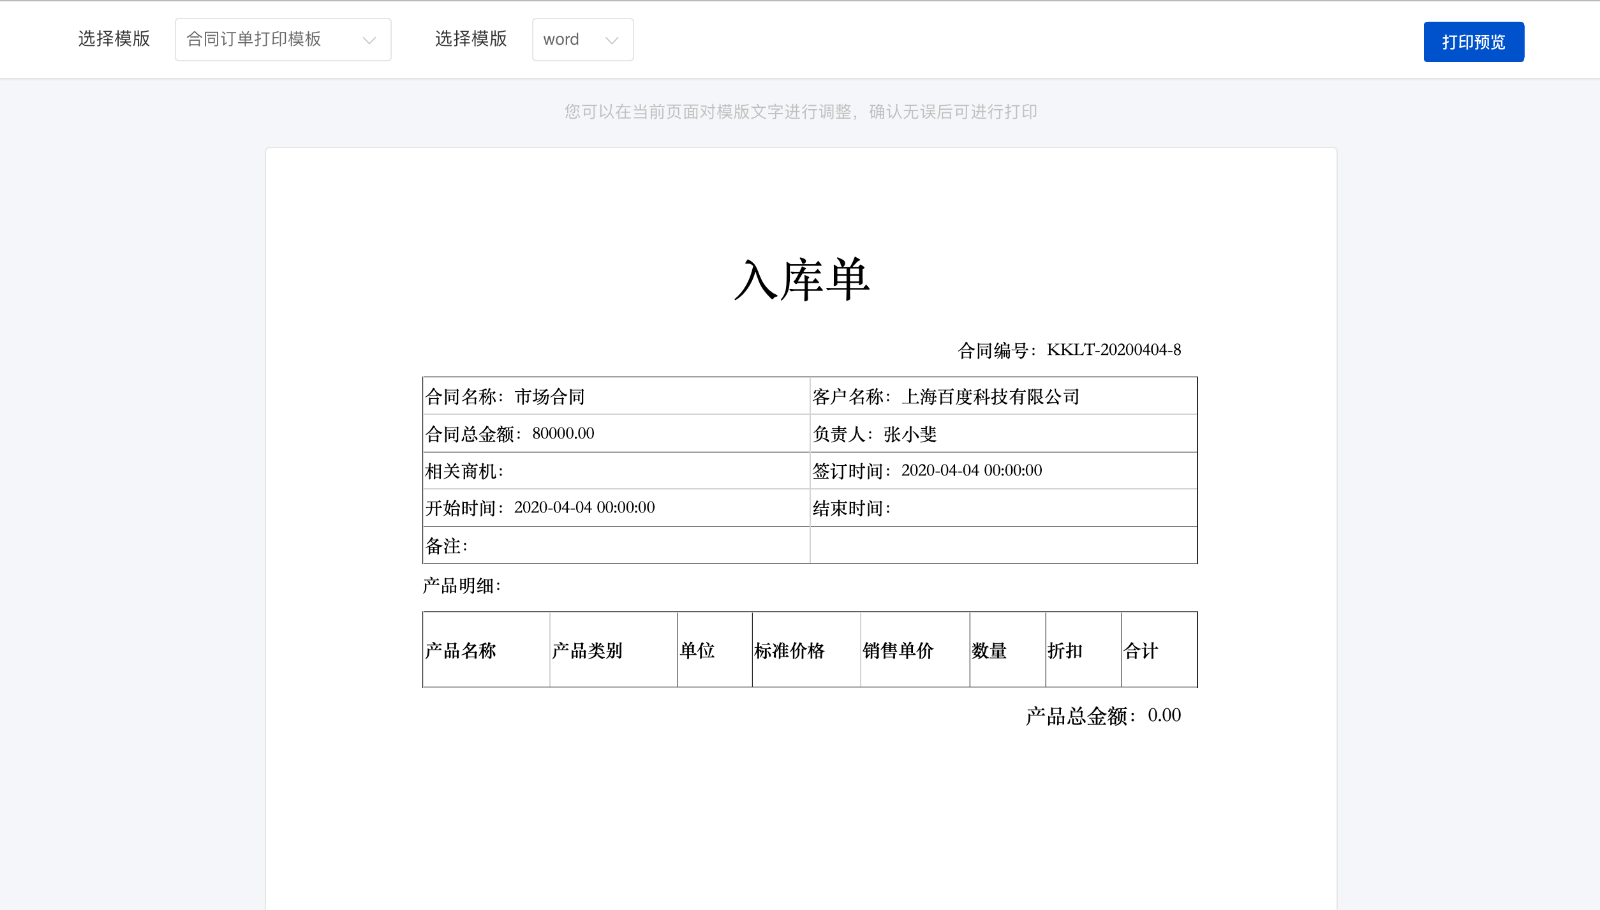Open the 合同订单打印模板 template dropdown
Screen dimensions: 1600x910
click(283, 40)
